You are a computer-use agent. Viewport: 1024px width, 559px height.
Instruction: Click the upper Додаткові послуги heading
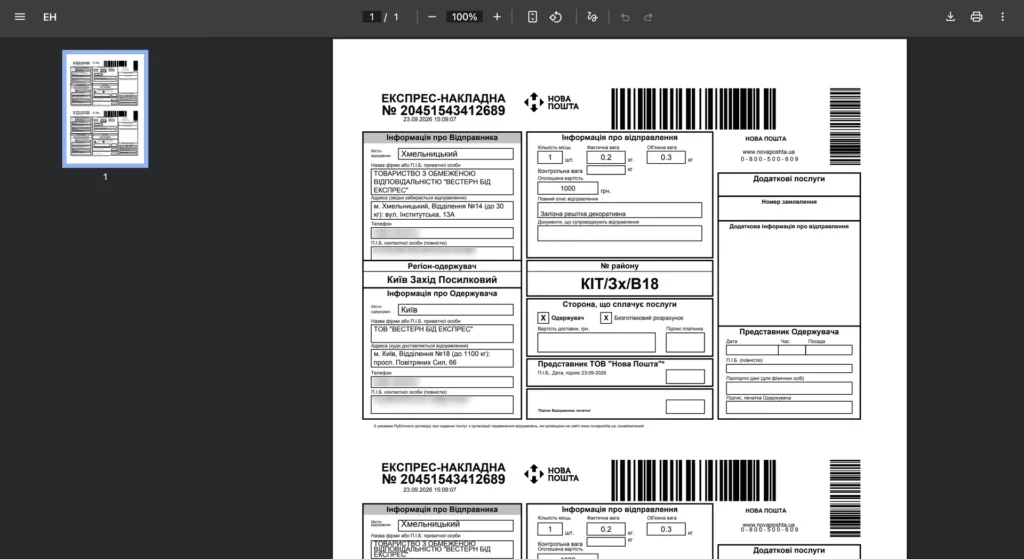(789, 179)
